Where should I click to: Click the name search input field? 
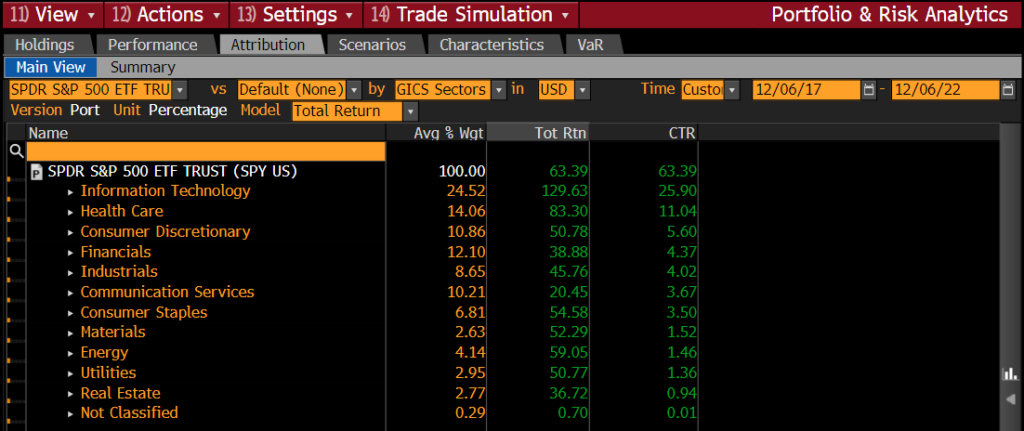[x=206, y=152]
